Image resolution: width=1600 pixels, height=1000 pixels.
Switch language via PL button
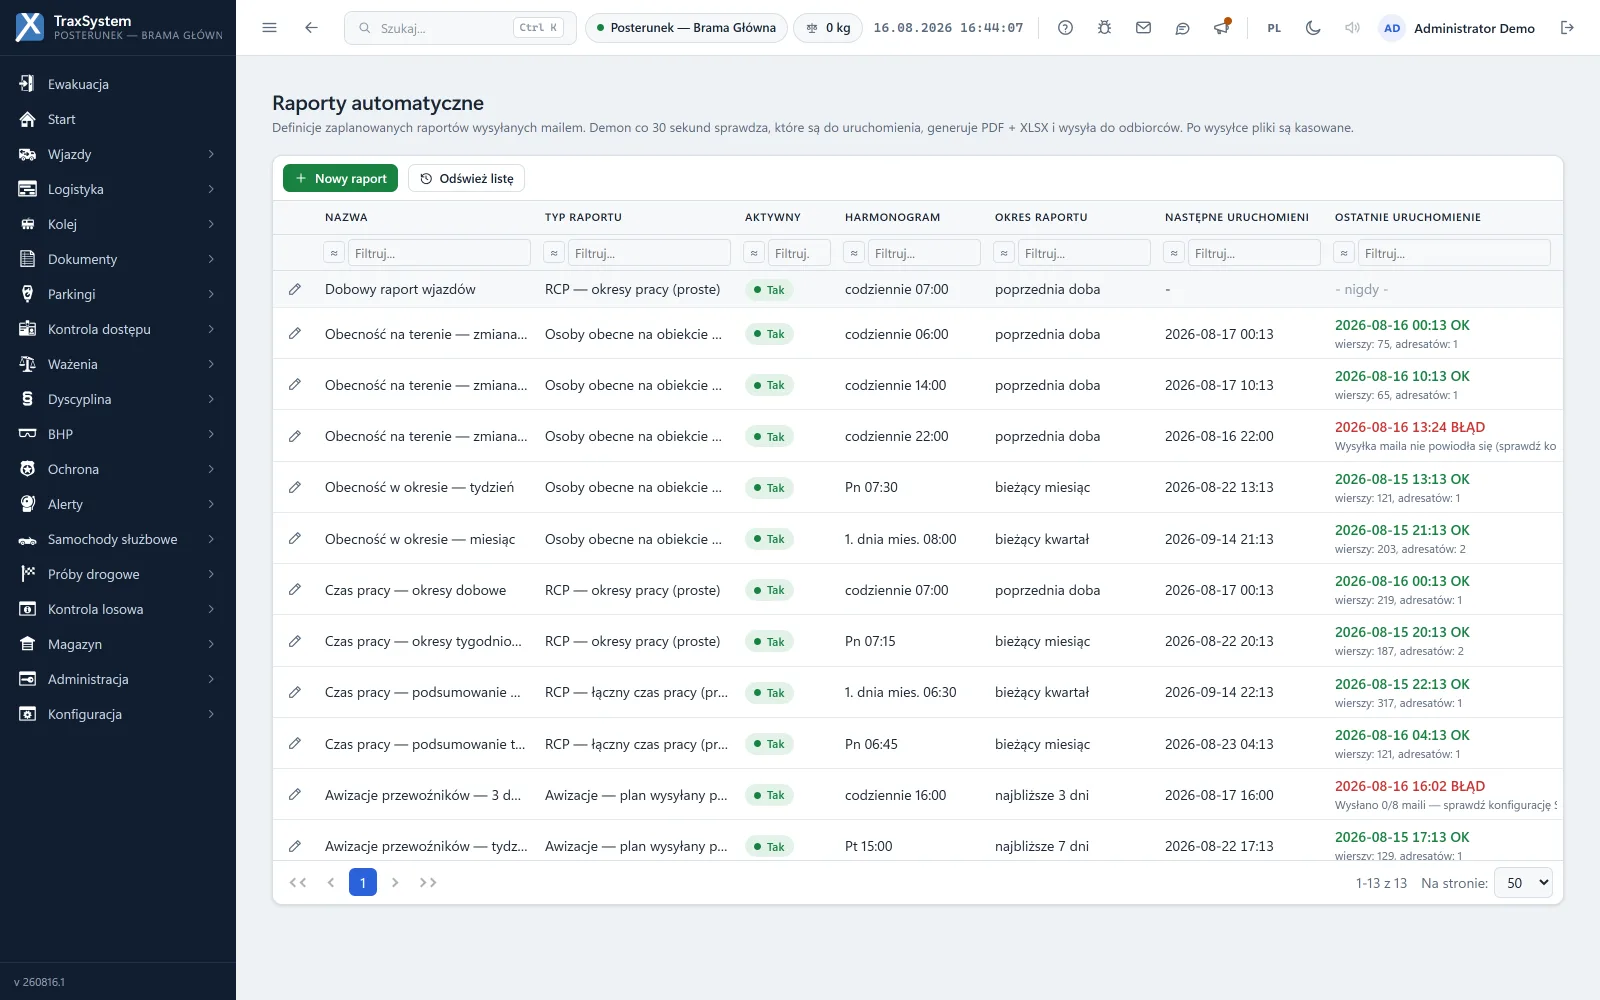coord(1274,28)
